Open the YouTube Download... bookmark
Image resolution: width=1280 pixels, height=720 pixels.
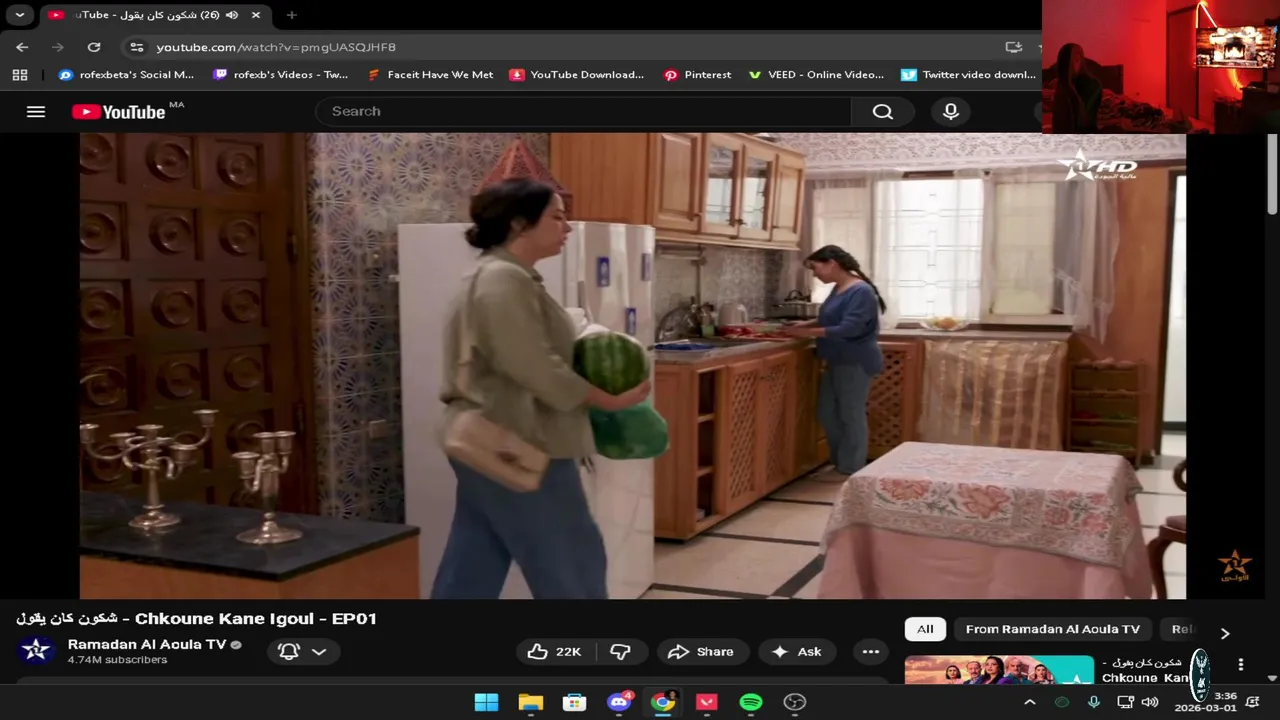[577, 75]
